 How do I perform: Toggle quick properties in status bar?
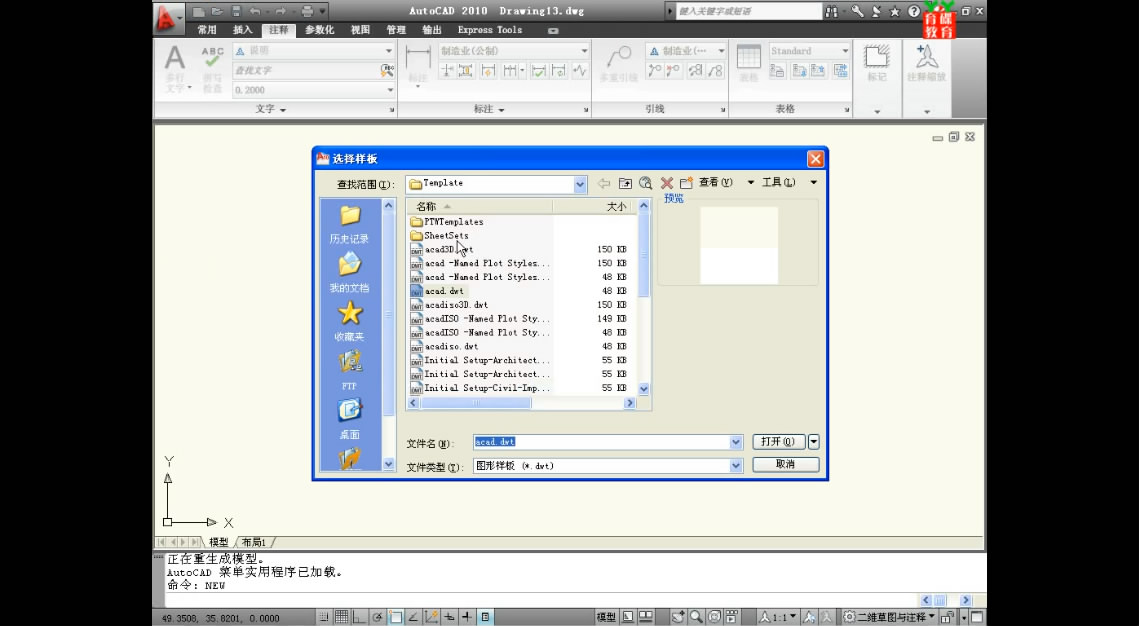tap(485, 617)
